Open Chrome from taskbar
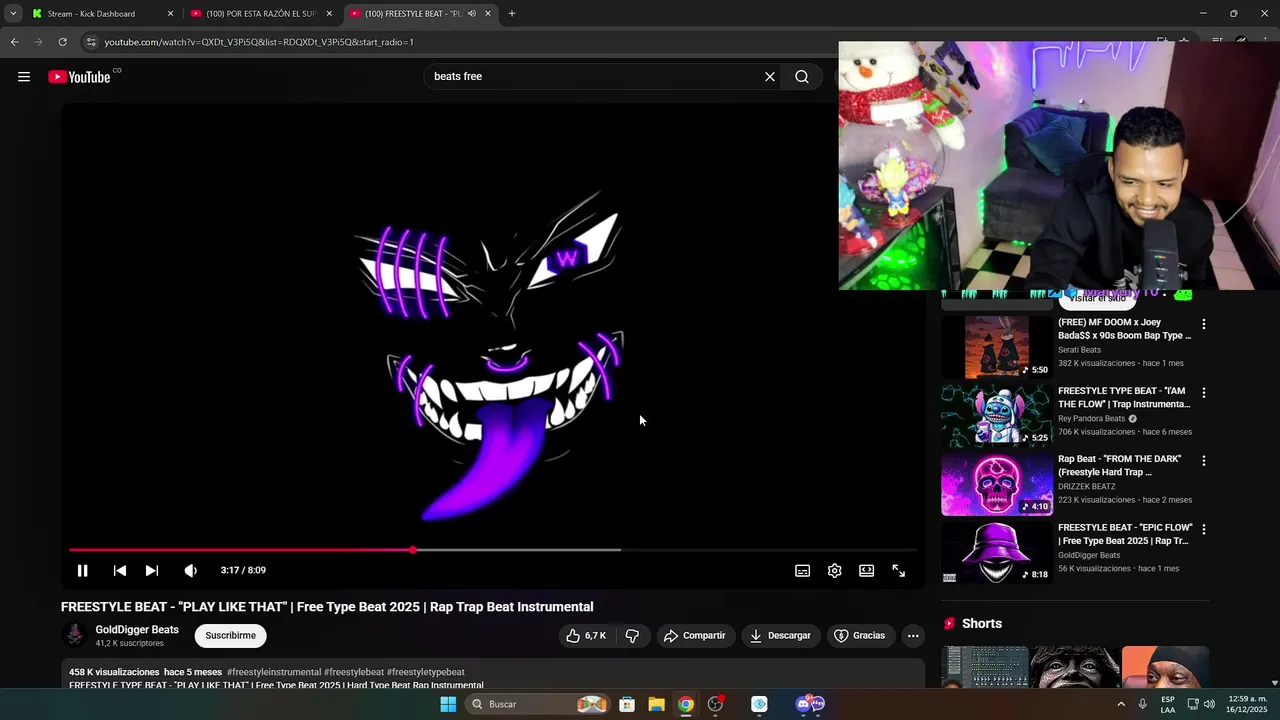The width and height of the screenshot is (1280, 720). [686, 704]
